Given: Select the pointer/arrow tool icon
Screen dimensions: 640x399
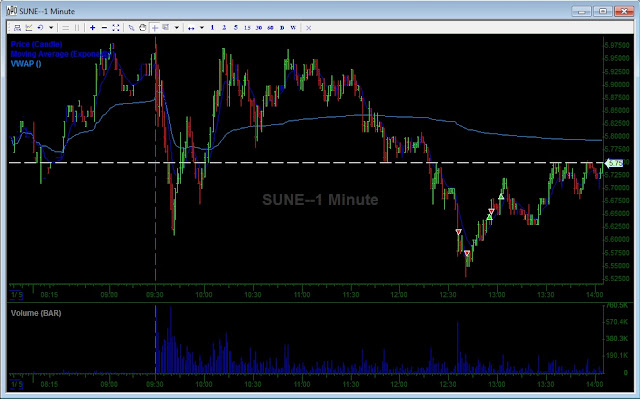Looking at the screenshot, I should 131,28.
